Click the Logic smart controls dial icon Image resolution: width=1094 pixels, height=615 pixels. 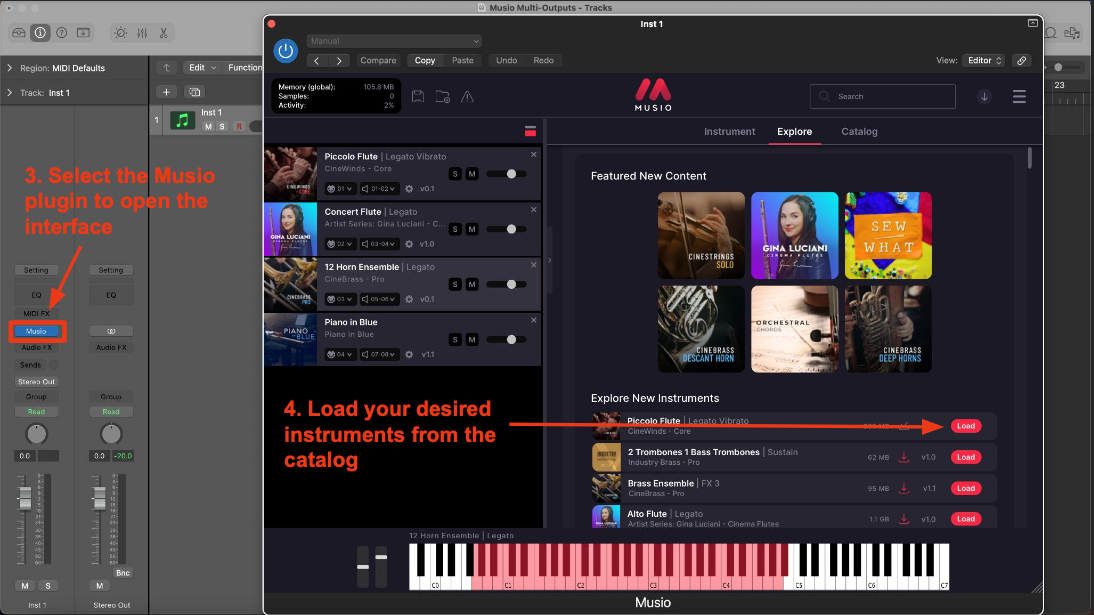pos(121,33)
